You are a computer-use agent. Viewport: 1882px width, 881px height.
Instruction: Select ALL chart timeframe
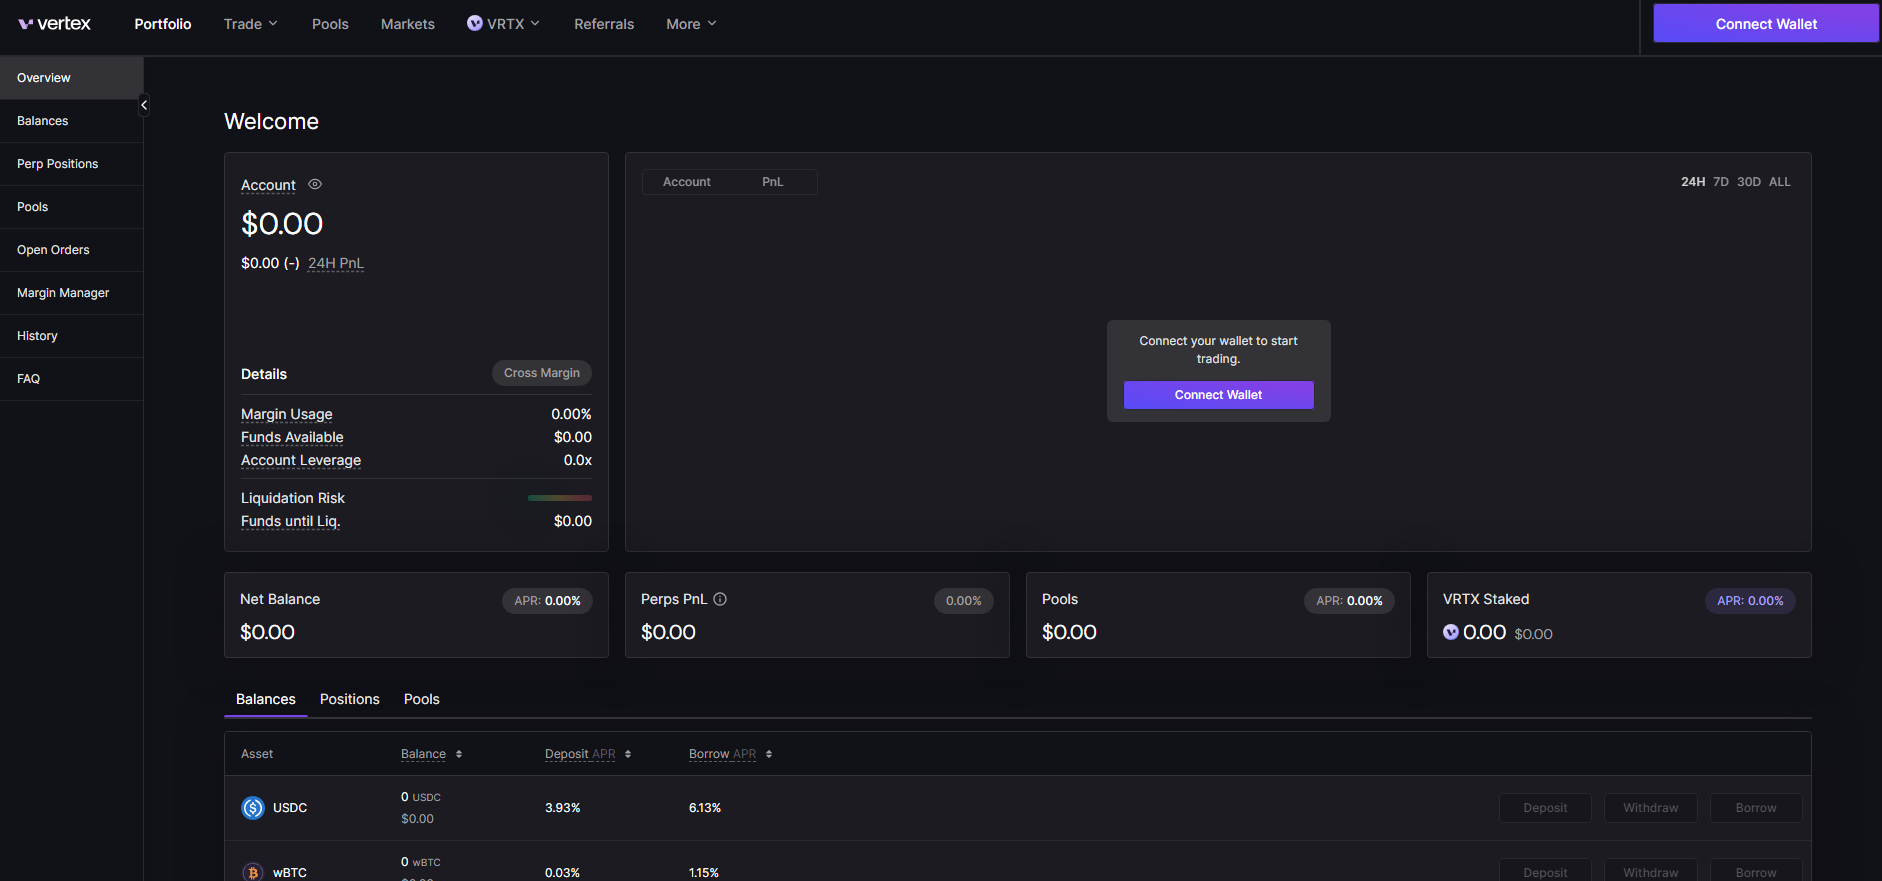click(x=1780, y=182)
